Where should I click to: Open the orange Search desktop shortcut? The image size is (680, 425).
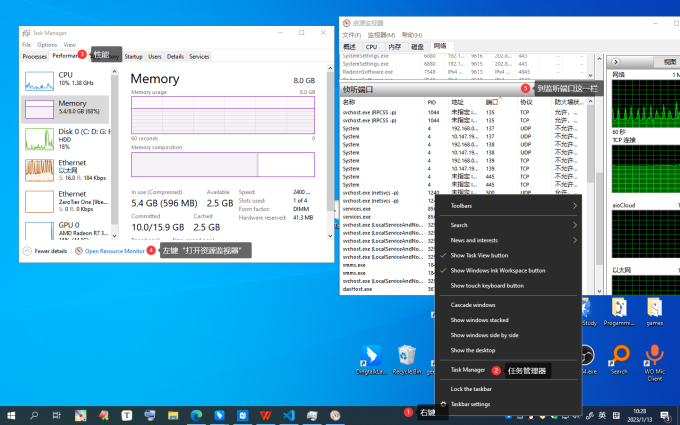619,360
